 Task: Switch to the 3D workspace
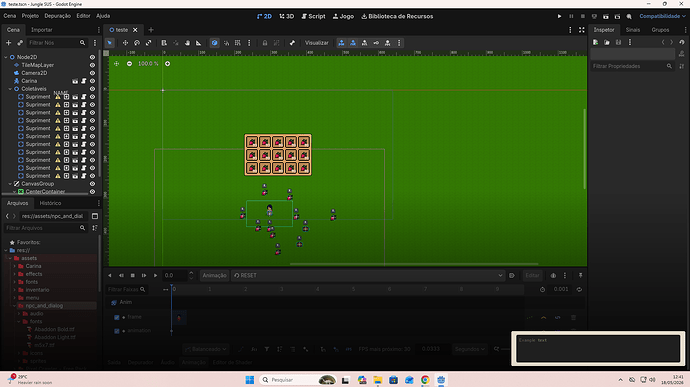286,16
